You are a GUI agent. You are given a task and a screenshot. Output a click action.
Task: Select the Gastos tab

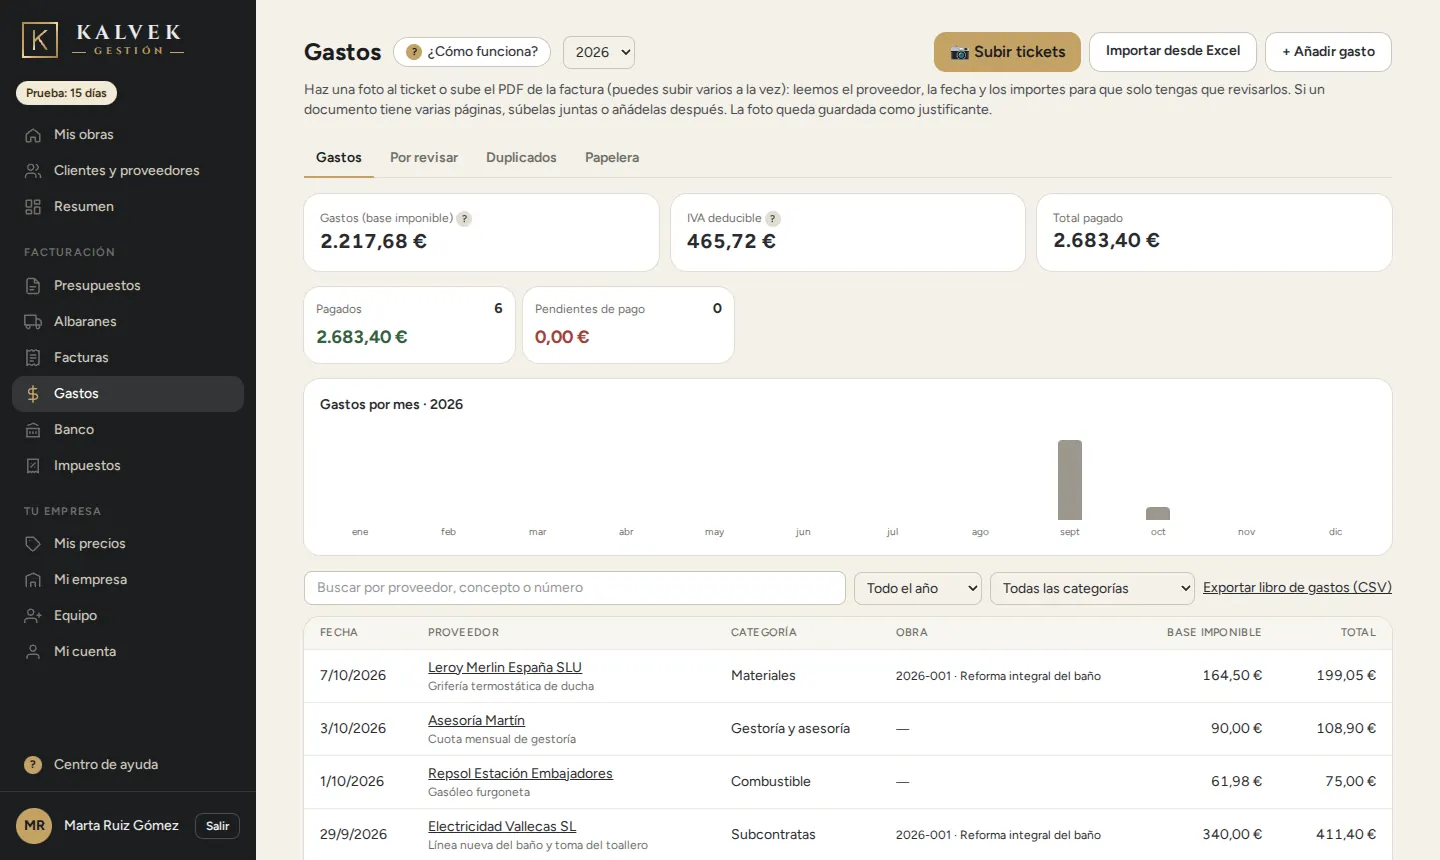(339, 158)
